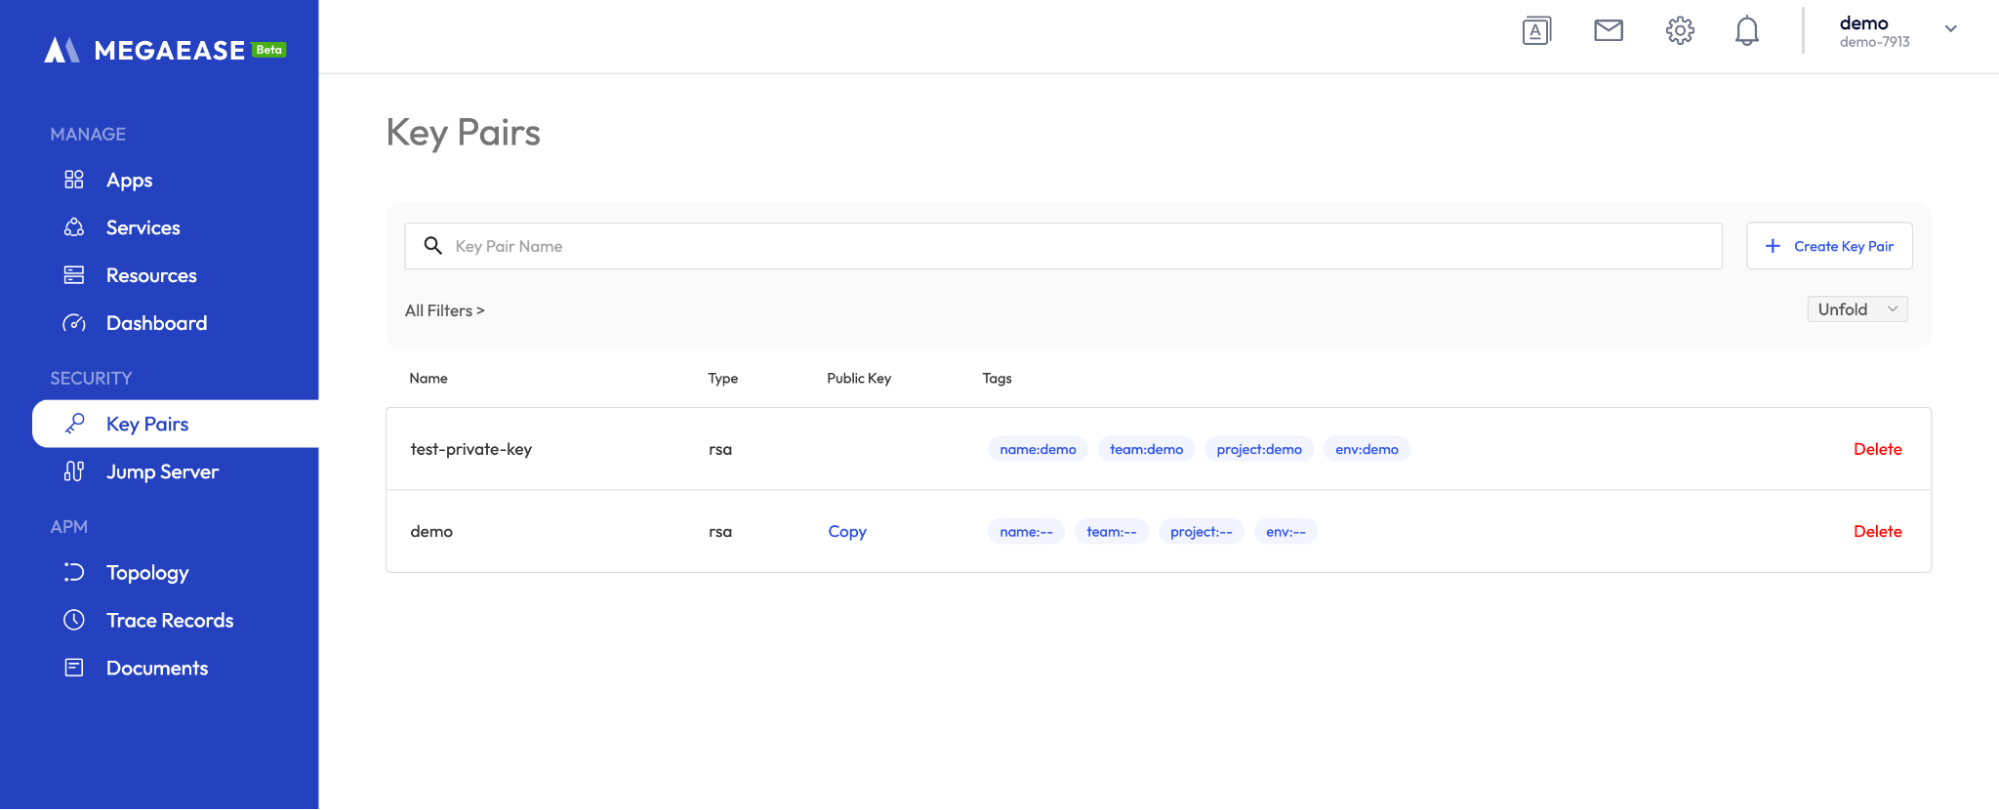Delete the test-private-key key pair
1999x810 pixels.
click(1877, 449)
